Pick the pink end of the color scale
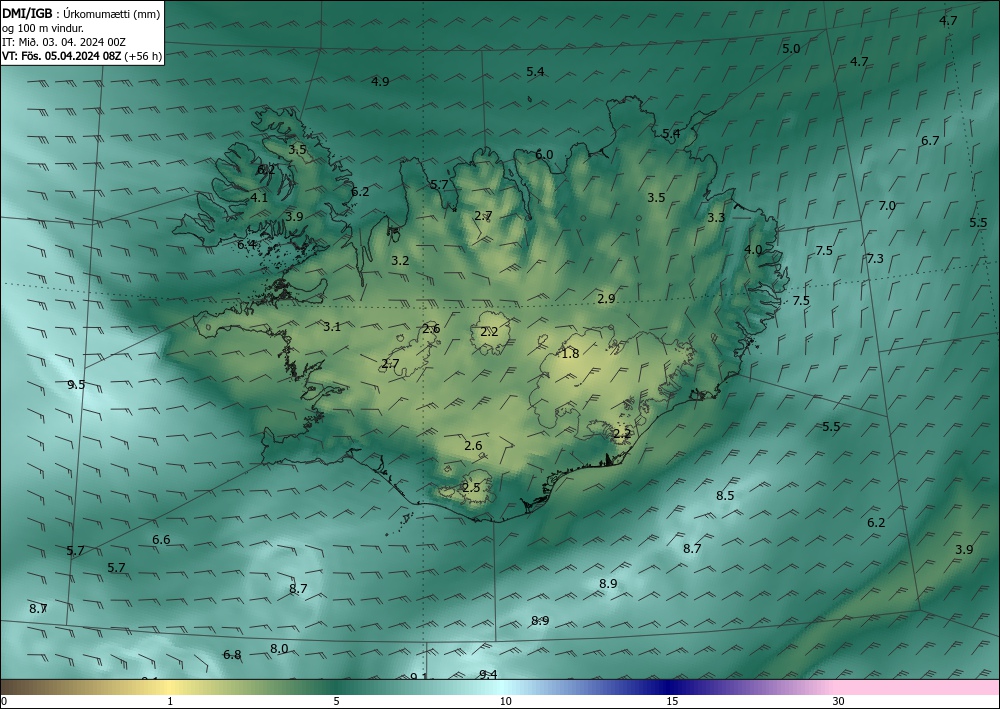Image resolution: width=1000 pixels, height=709 pixels. 918,687
